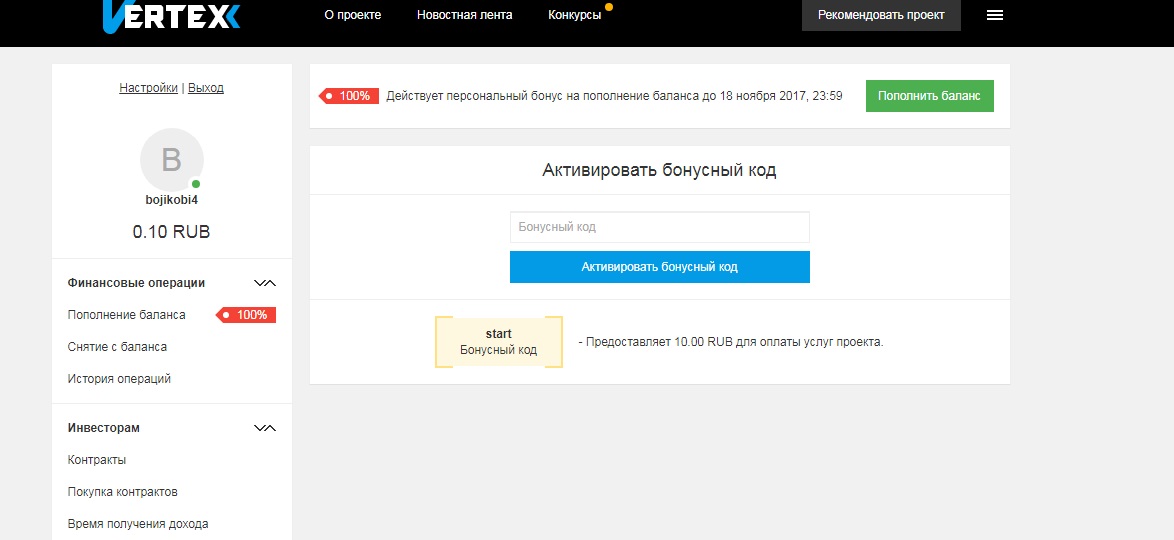Click the yellow start bonus code ticket

click(498, 342)
